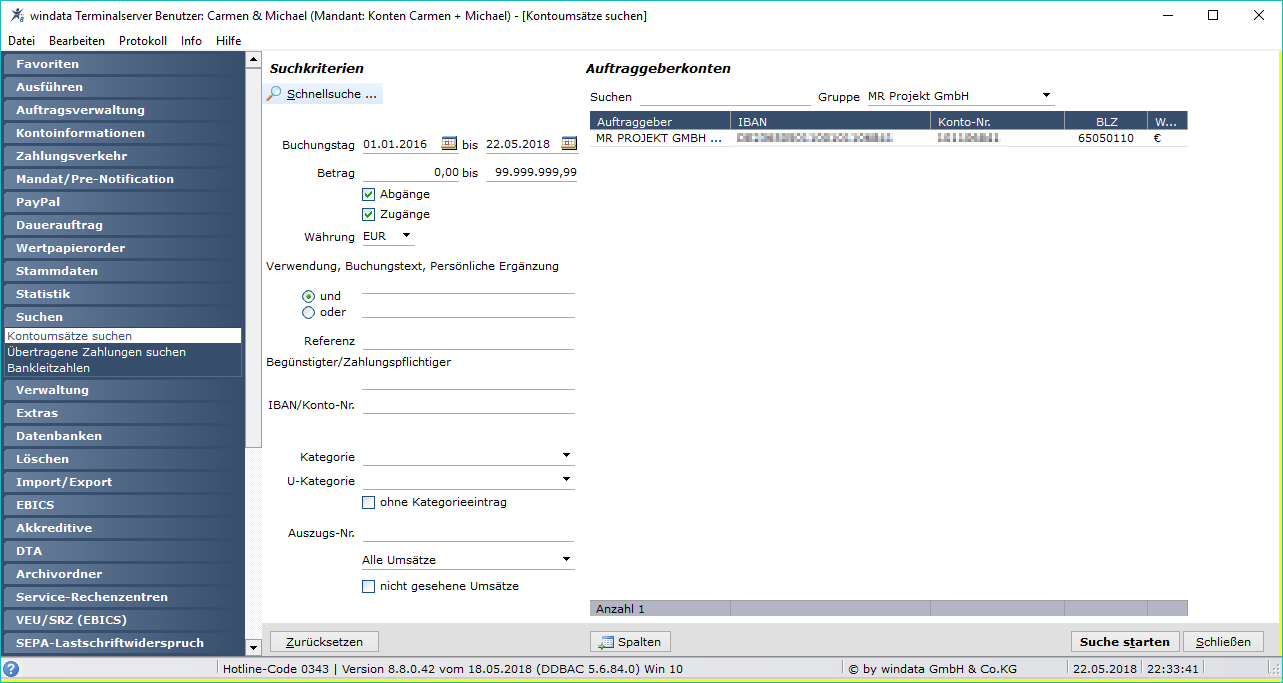The height and width of the screenshot is (683, 1283).
Task: Click the Spalten columns icon
Action: click(x=605, y=642)
